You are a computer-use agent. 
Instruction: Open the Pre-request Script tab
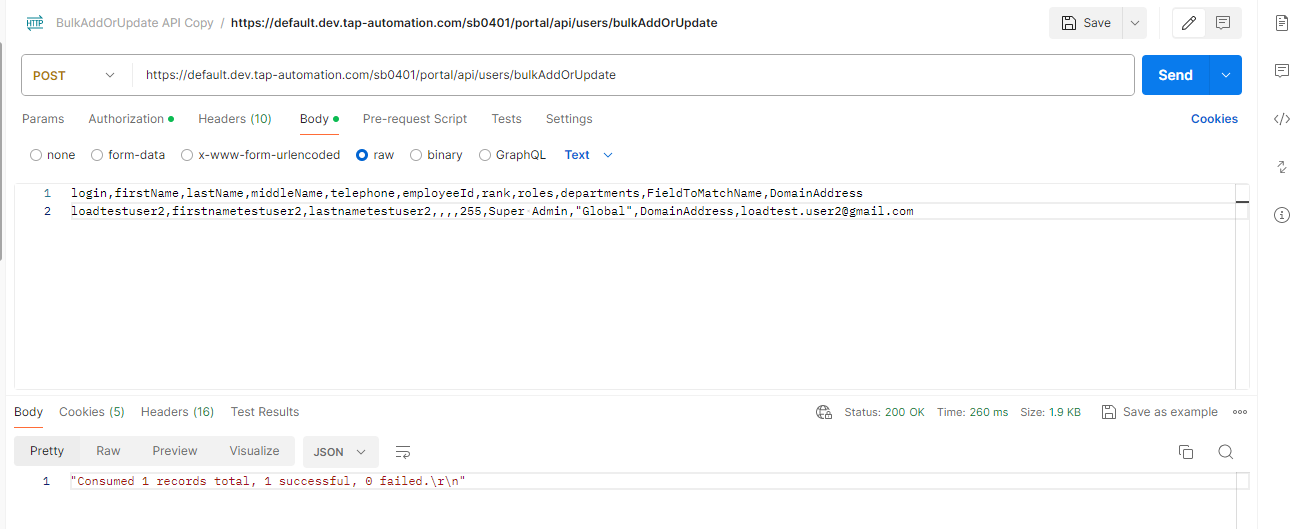(x=414, y=119)
